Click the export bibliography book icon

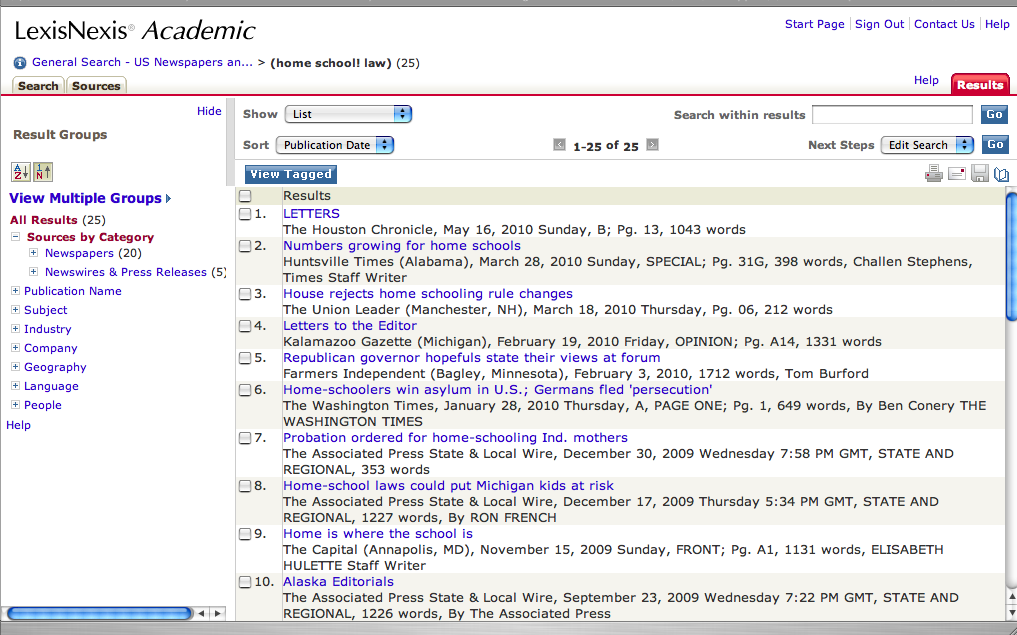point(1001,174)
